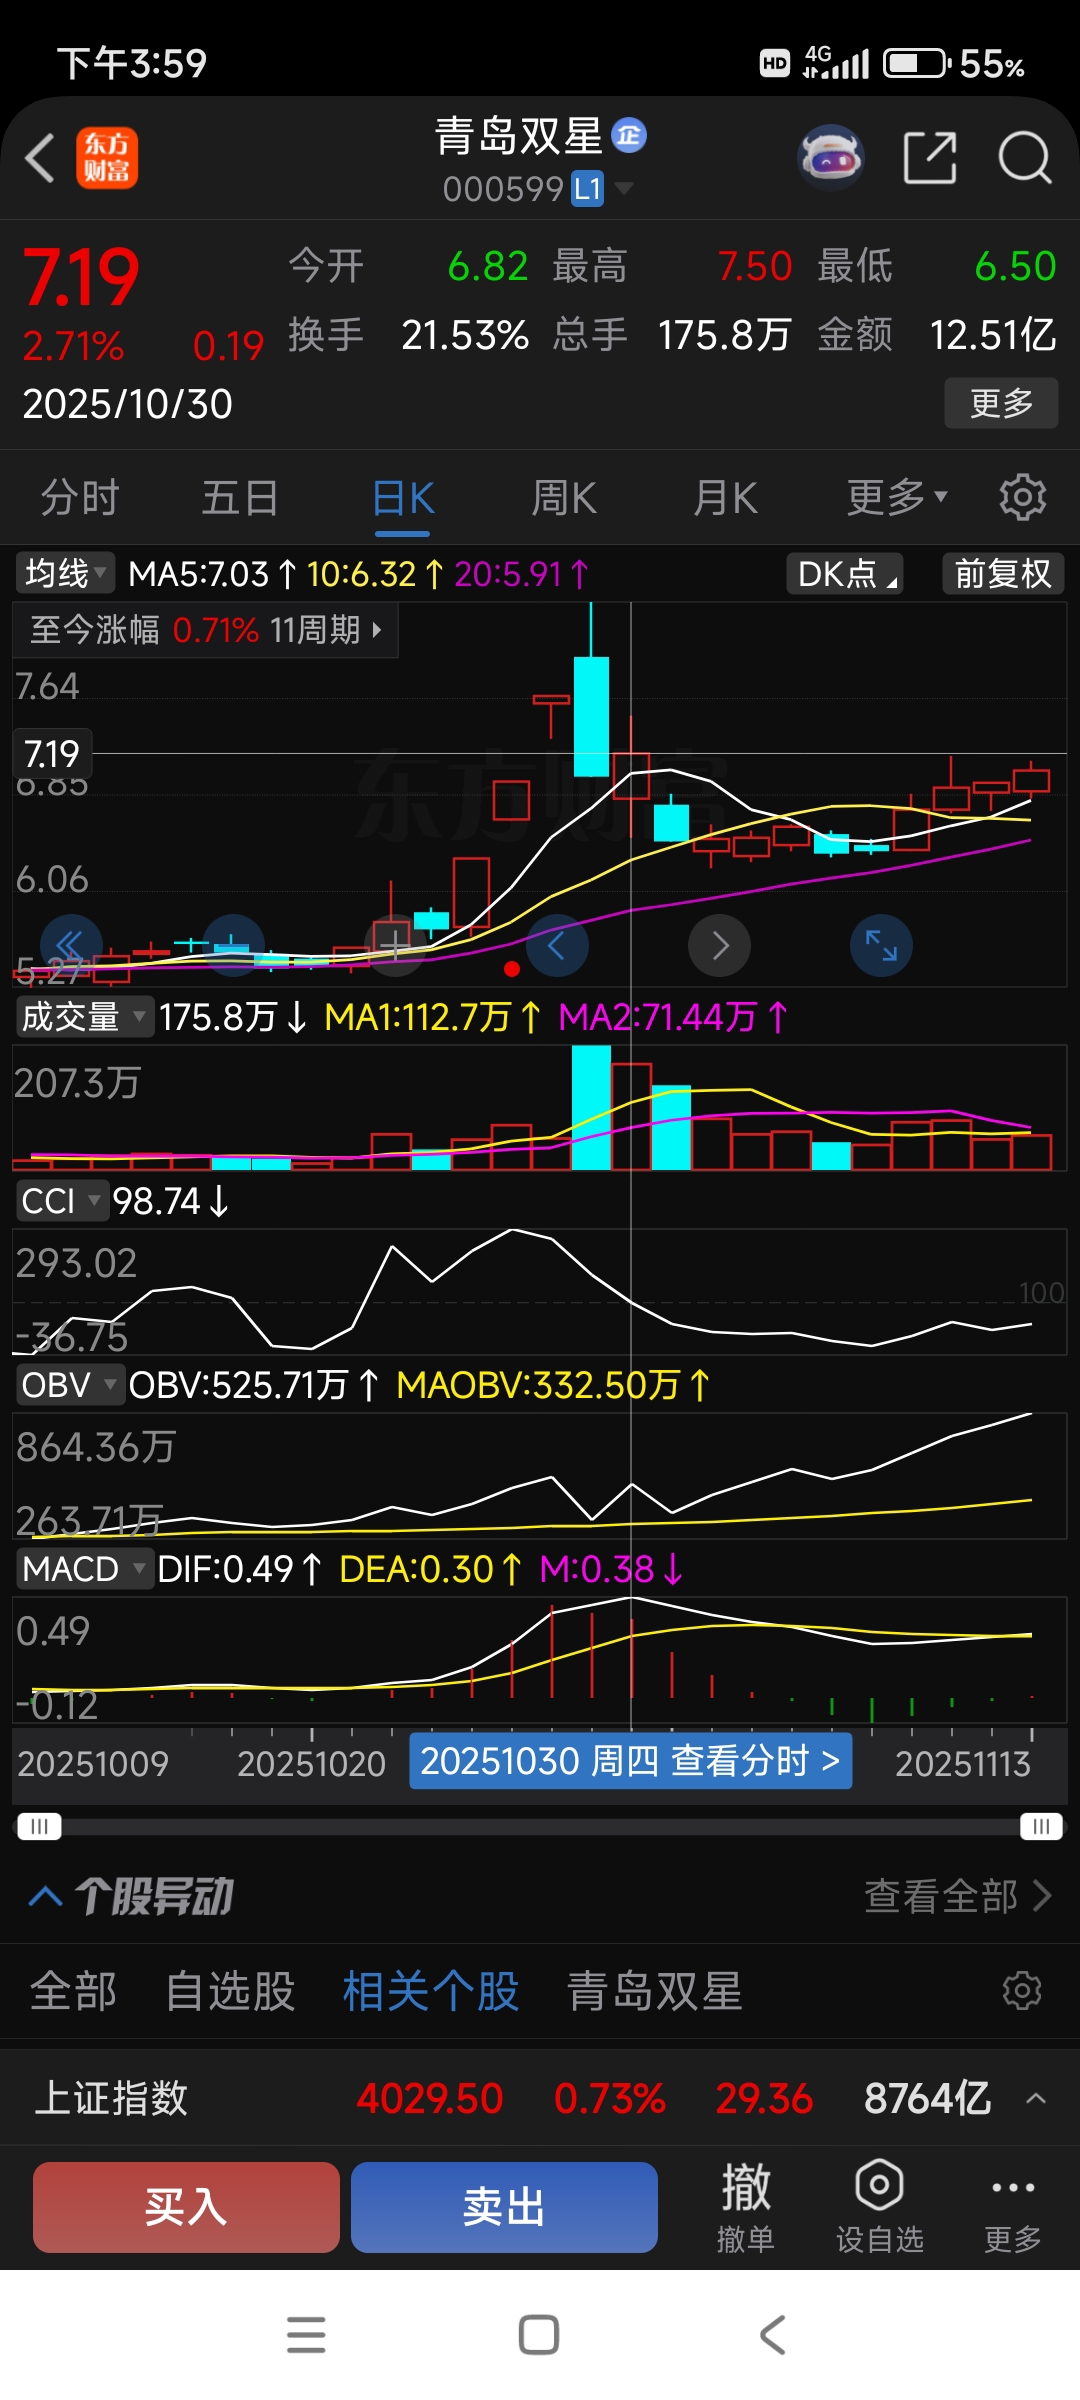
Task: Open Android recent apps menu icon
Action: click(306, 2335)
